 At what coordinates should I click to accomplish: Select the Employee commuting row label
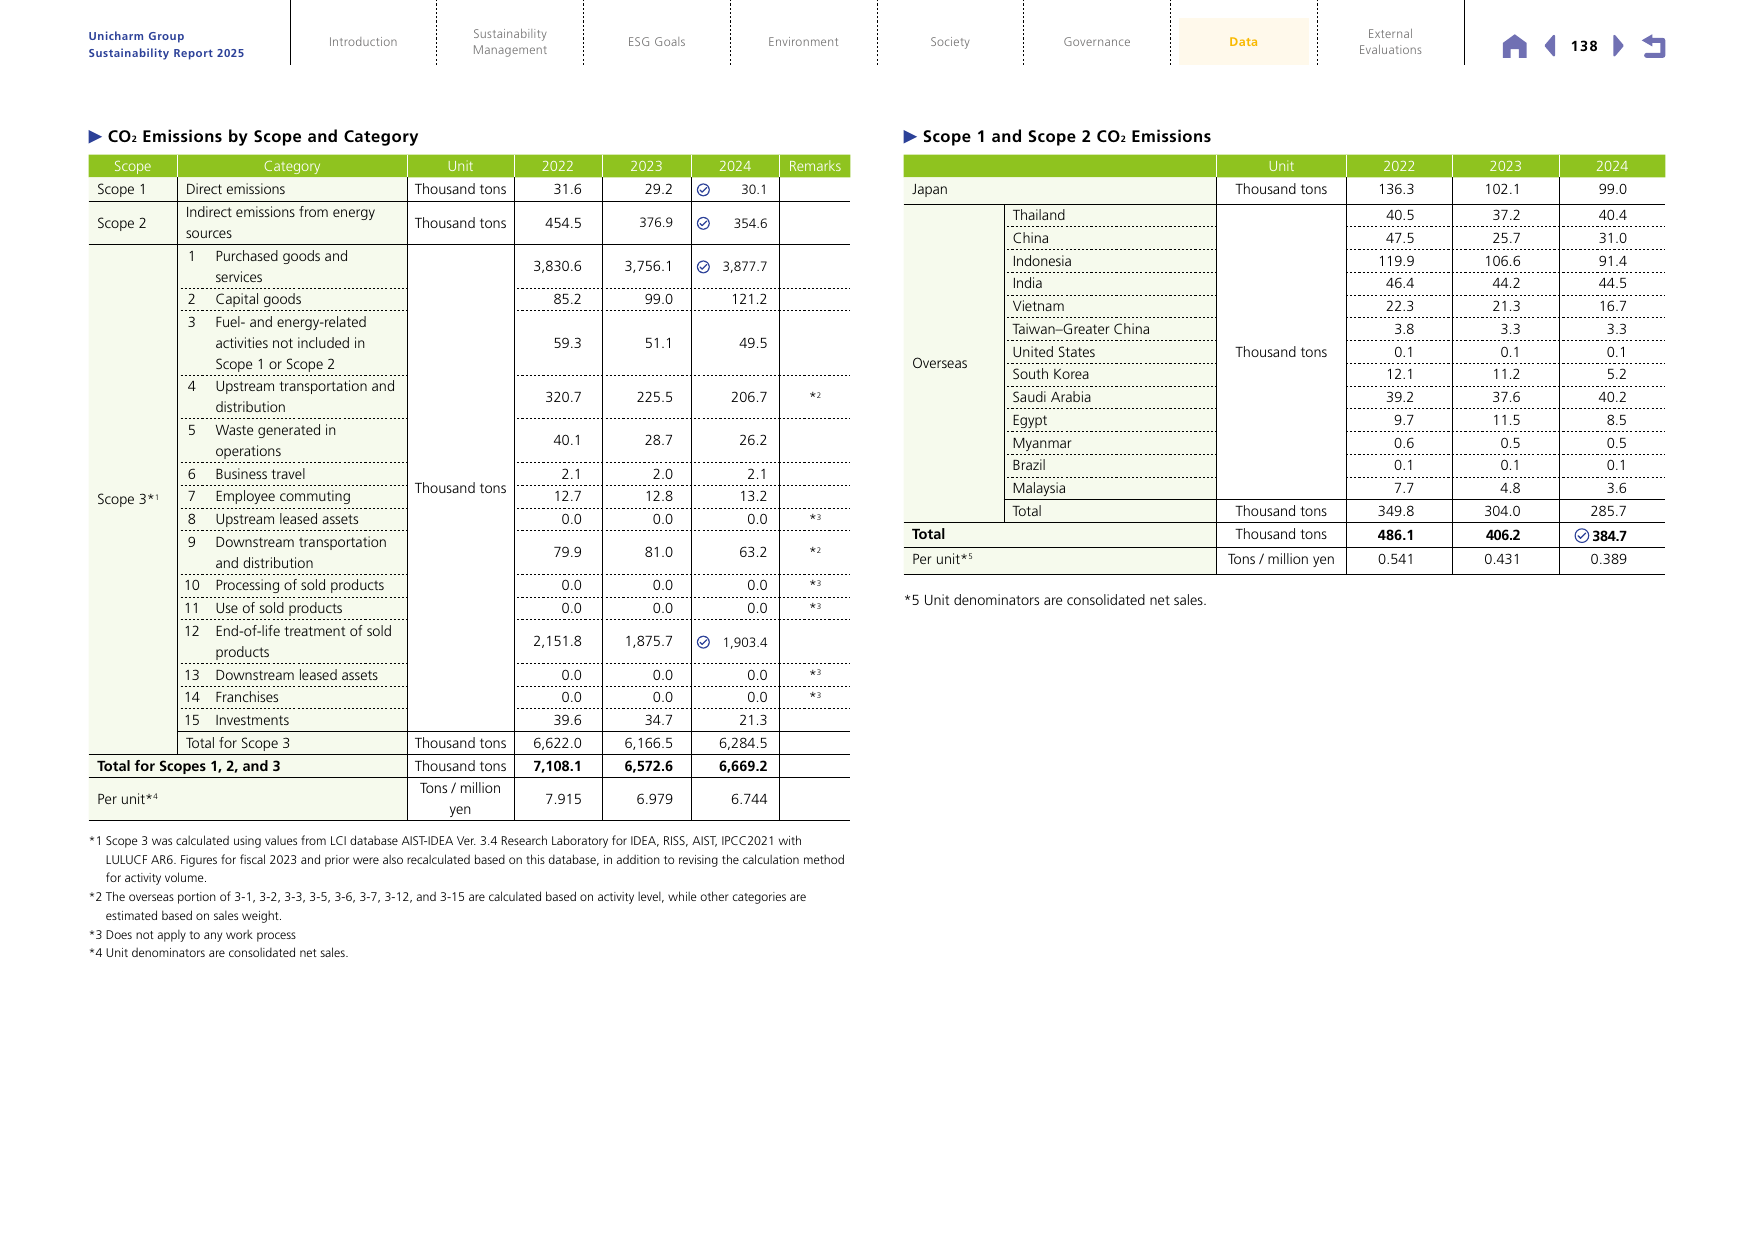tap(283, 496)
